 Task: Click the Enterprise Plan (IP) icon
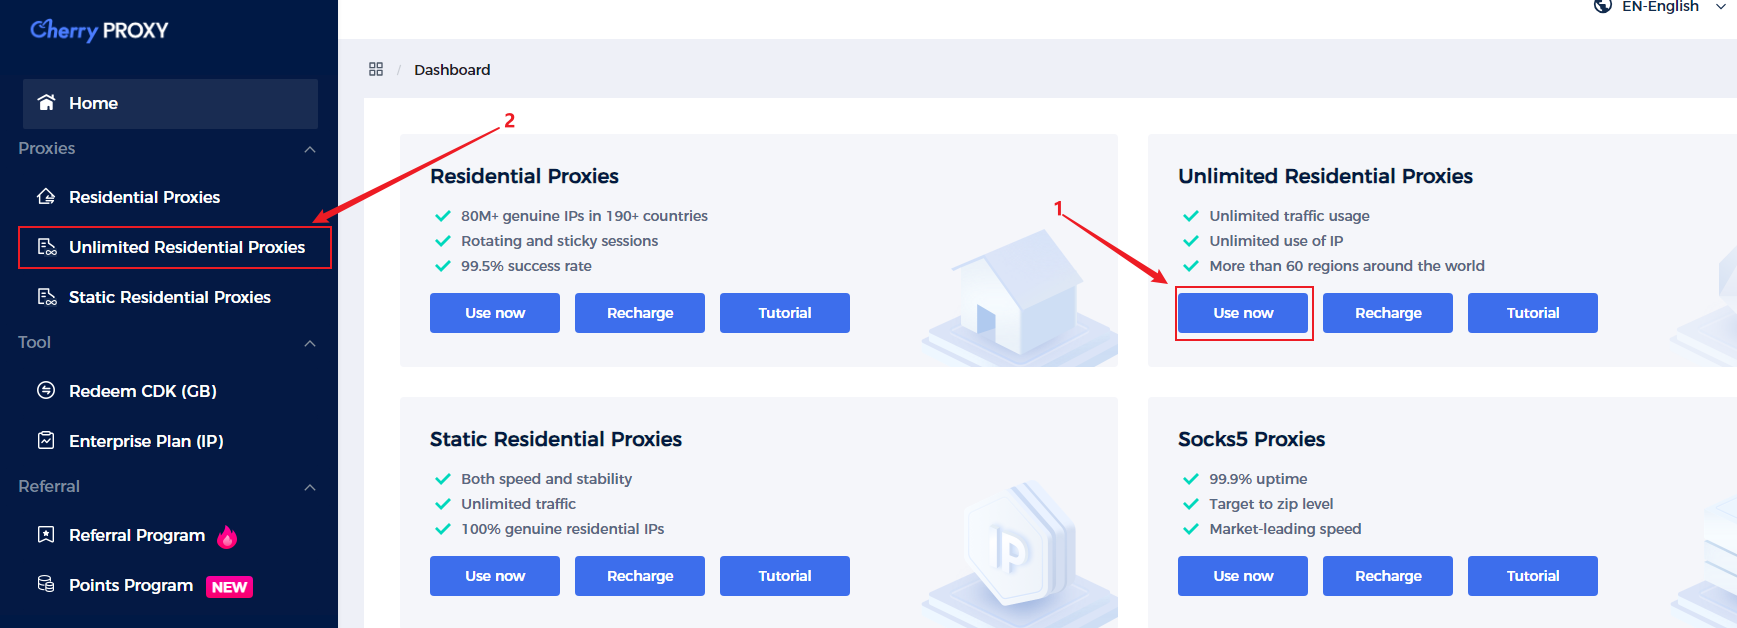click(x=46, y=440)
